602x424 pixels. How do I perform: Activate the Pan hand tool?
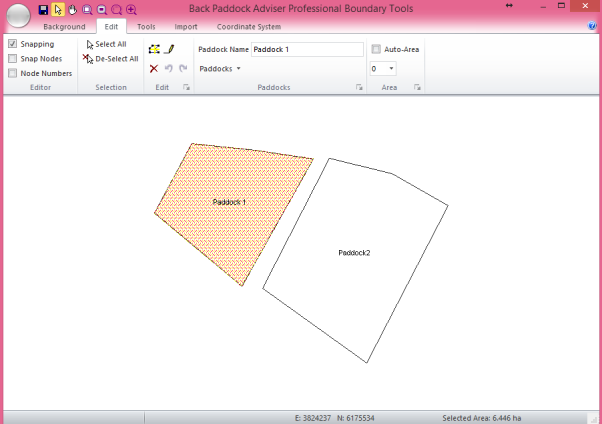coord(72,9)
